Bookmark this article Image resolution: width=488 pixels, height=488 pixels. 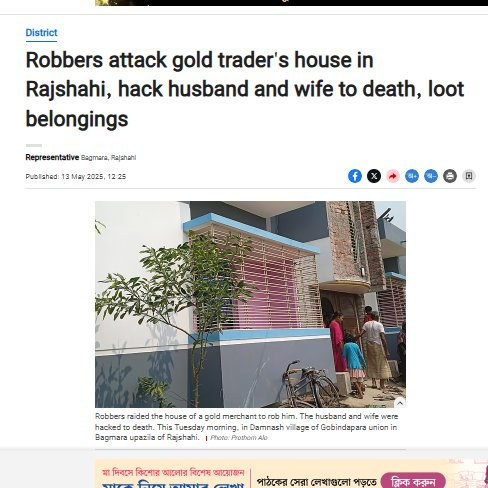[469, 176]
